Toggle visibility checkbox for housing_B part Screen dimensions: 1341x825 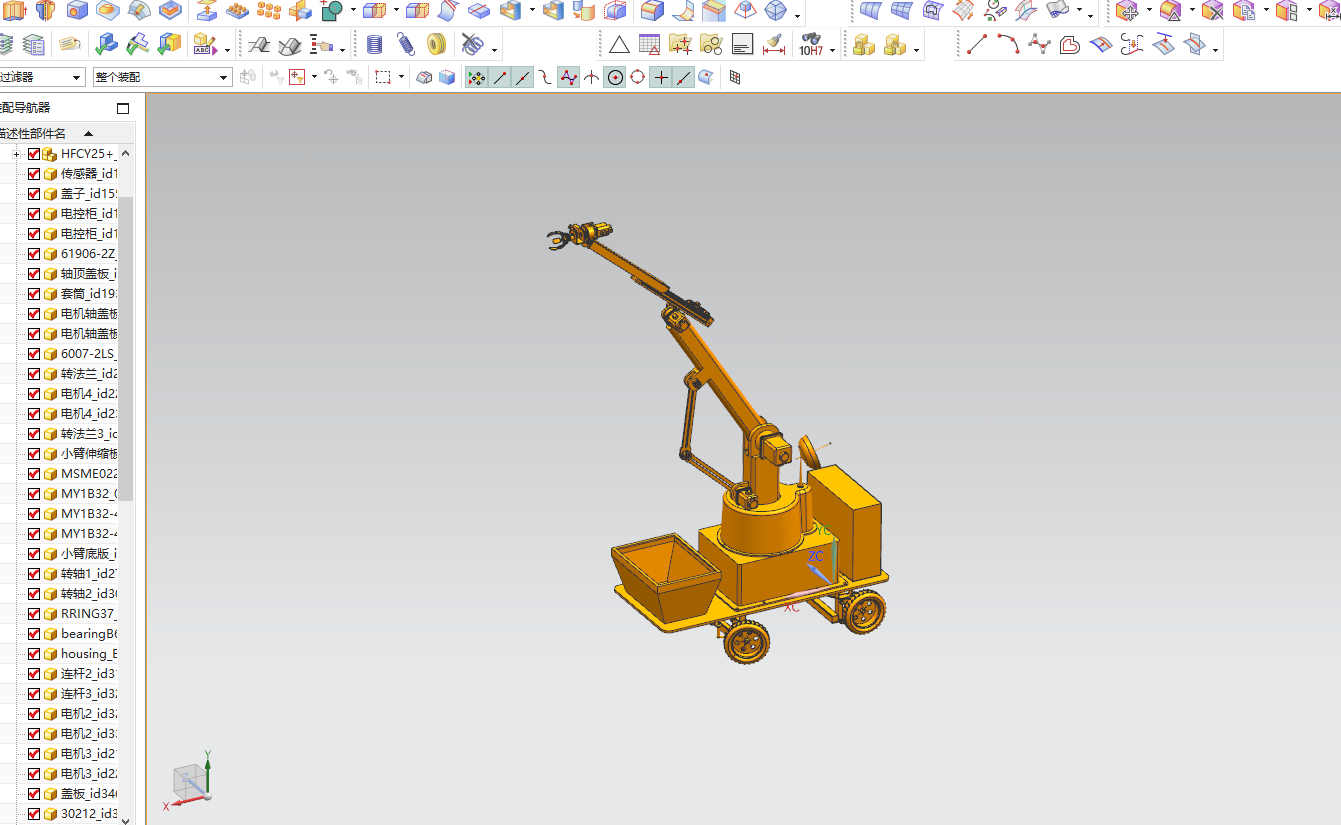point(34,654)
